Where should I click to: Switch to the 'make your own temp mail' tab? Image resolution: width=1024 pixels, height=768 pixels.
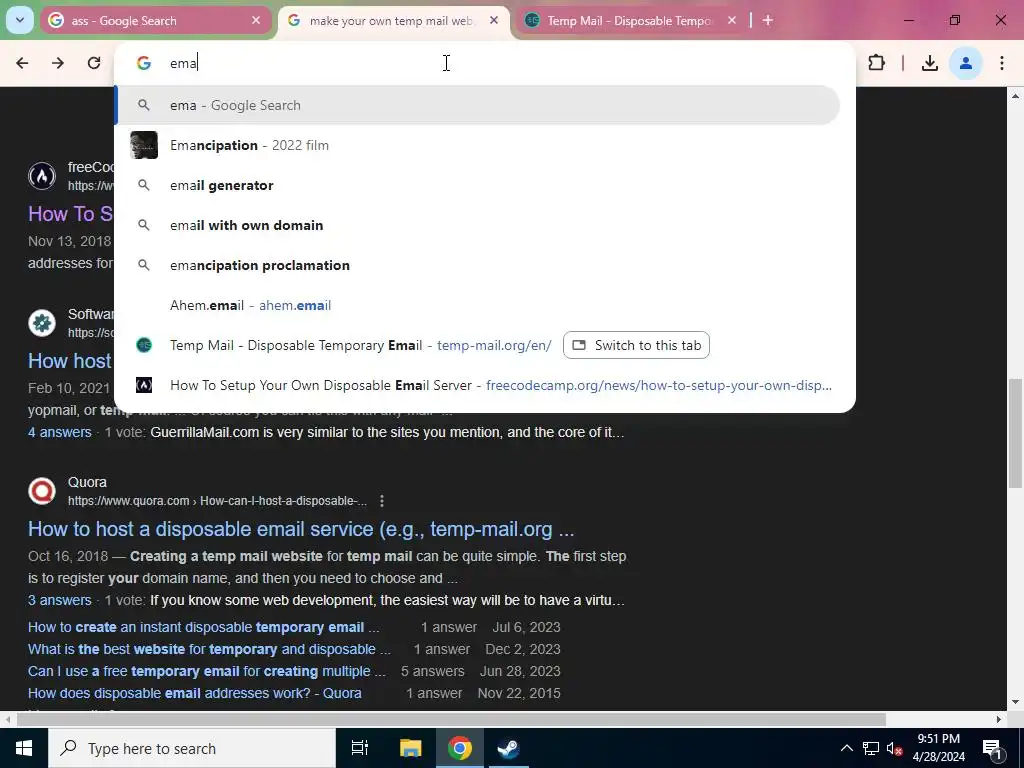tap(392, 21)
